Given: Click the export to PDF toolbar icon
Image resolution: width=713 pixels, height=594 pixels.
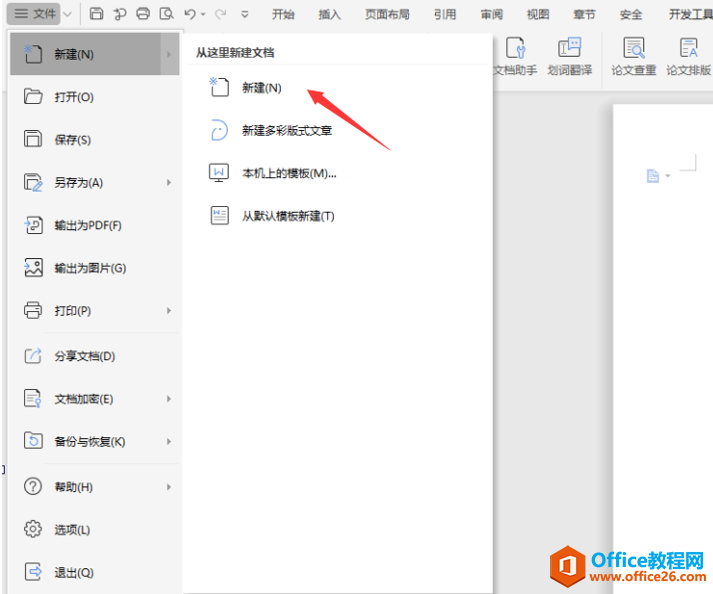Looking at the screenshot, I should tap(120, 14).
